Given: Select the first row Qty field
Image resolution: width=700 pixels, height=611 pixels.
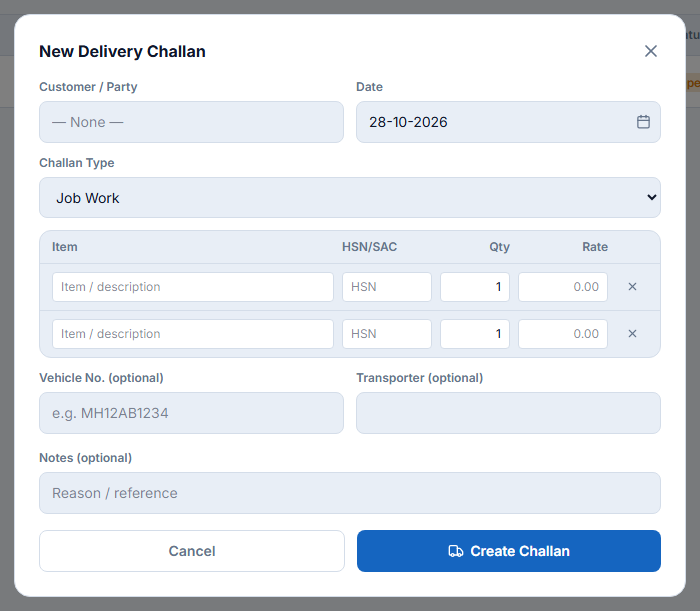Looking at the screenshot, I should click(x=475, y=287).
